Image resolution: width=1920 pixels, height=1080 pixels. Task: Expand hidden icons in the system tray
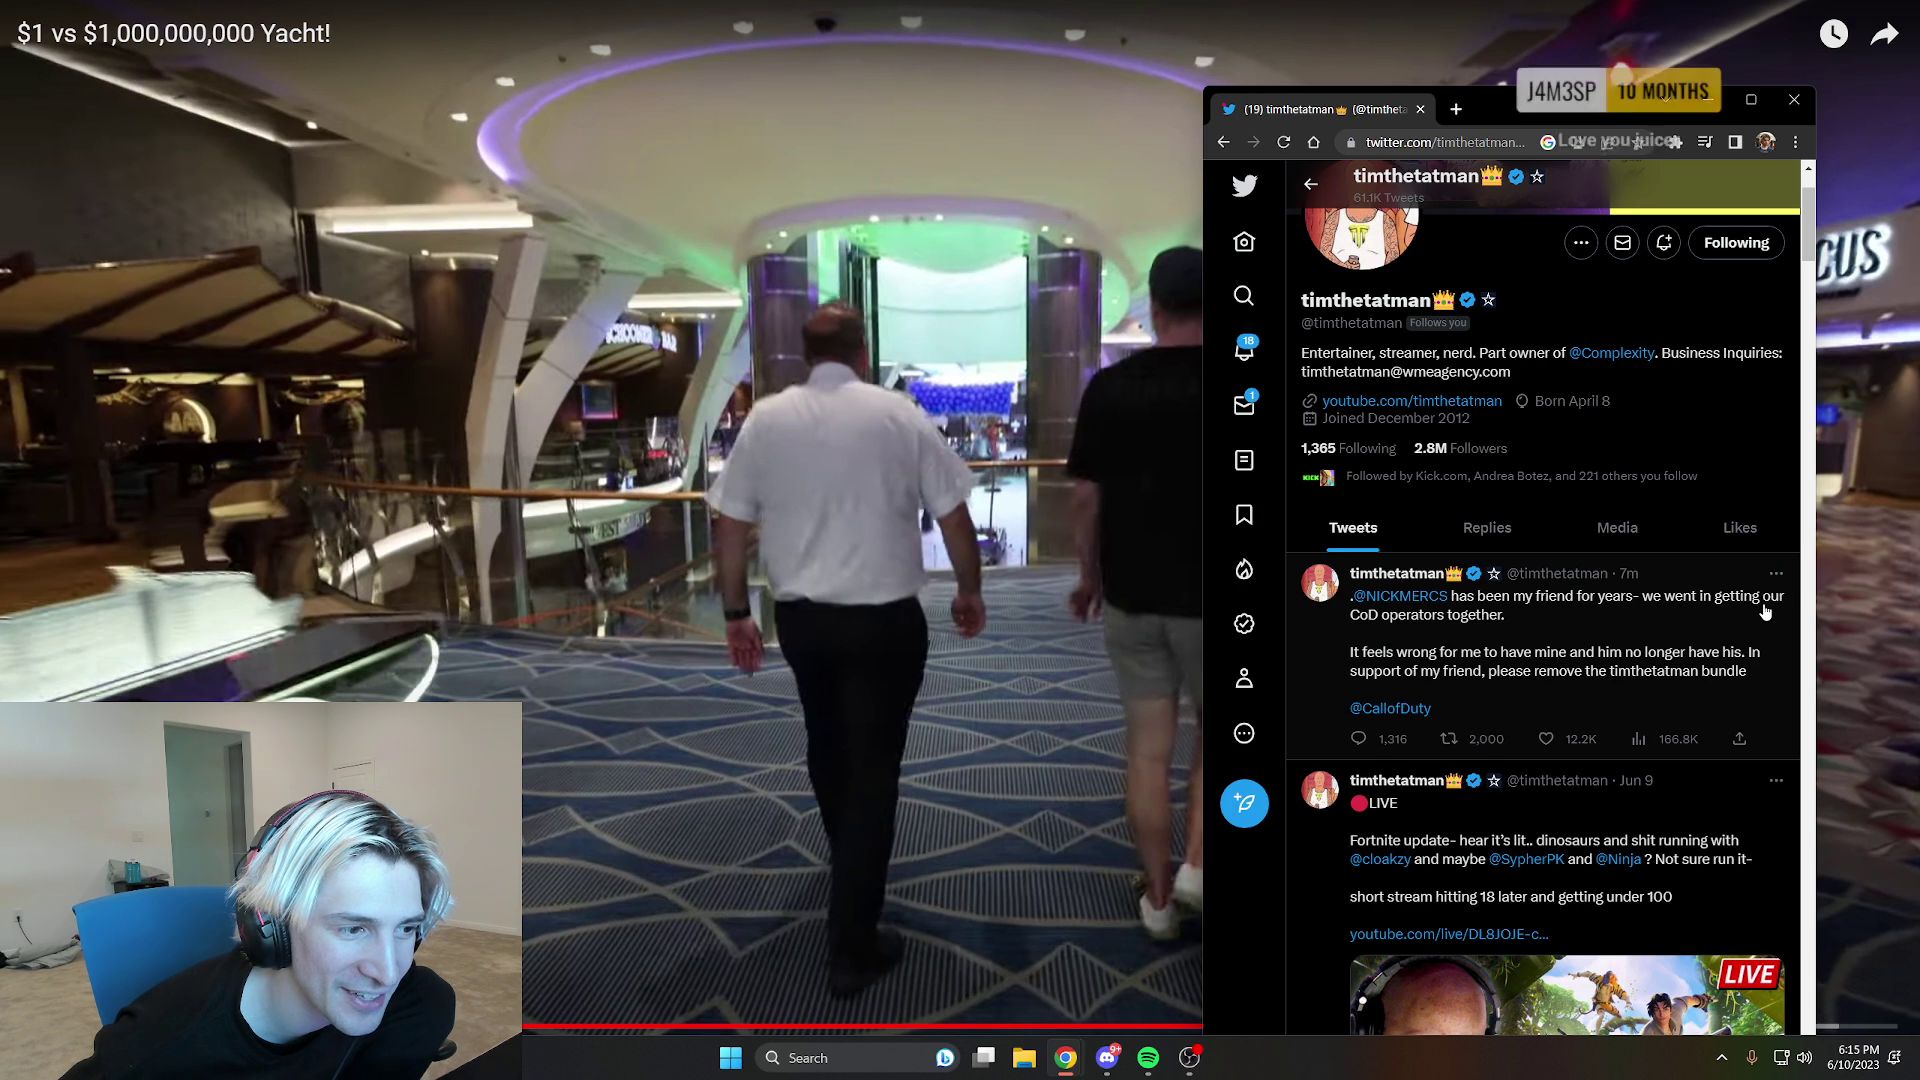click(x=1721, y=1057)
